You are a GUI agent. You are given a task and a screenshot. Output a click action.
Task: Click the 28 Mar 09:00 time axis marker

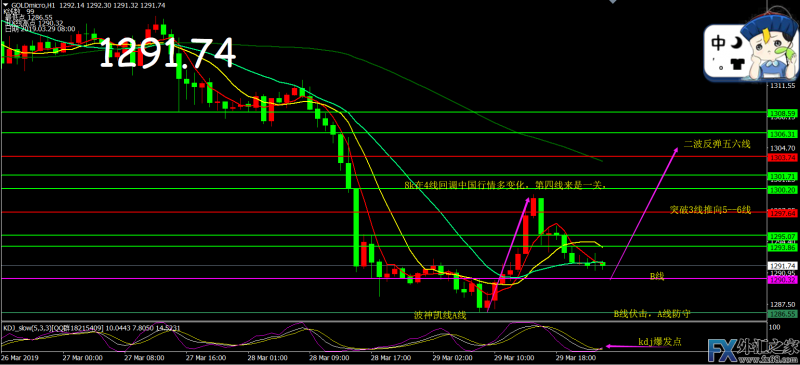coord(327,358)
